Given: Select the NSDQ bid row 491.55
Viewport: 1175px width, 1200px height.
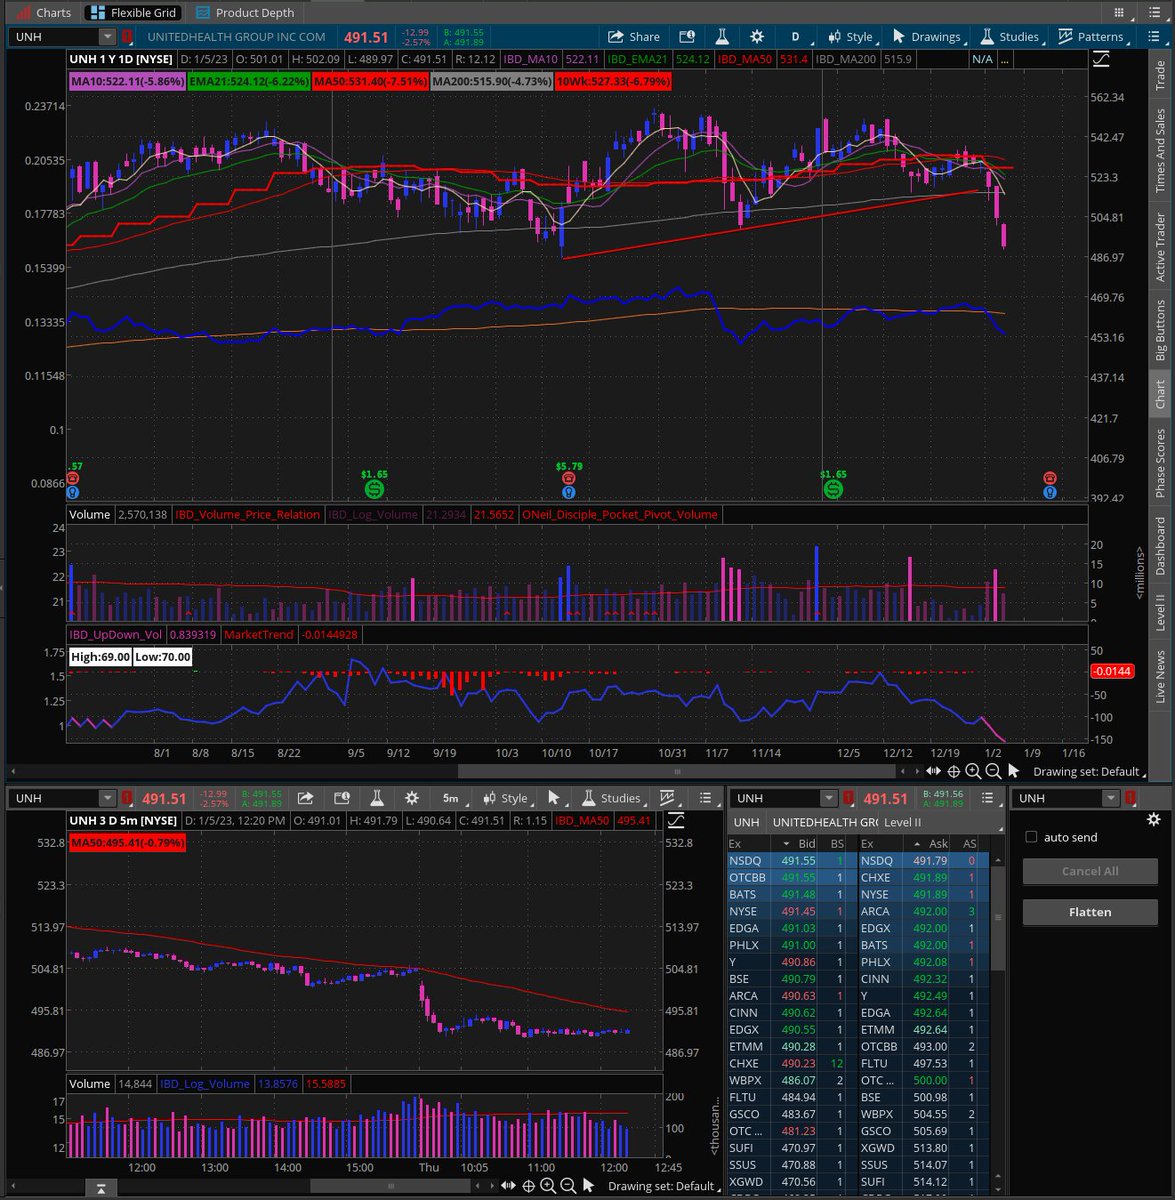Looking at the screenshot, I should [x=788, y=860].
